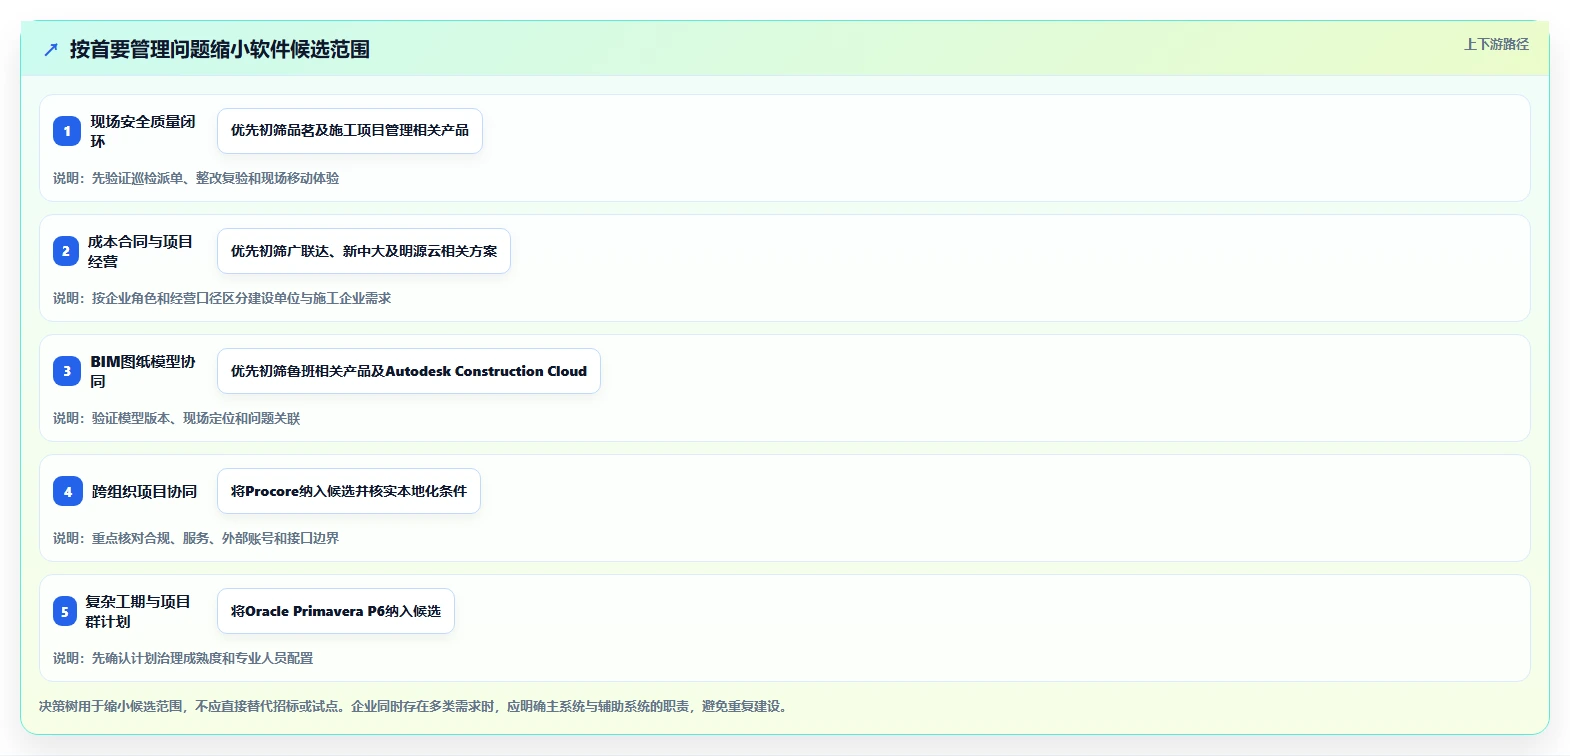Click the 上下游路径 label in header

1496,44
